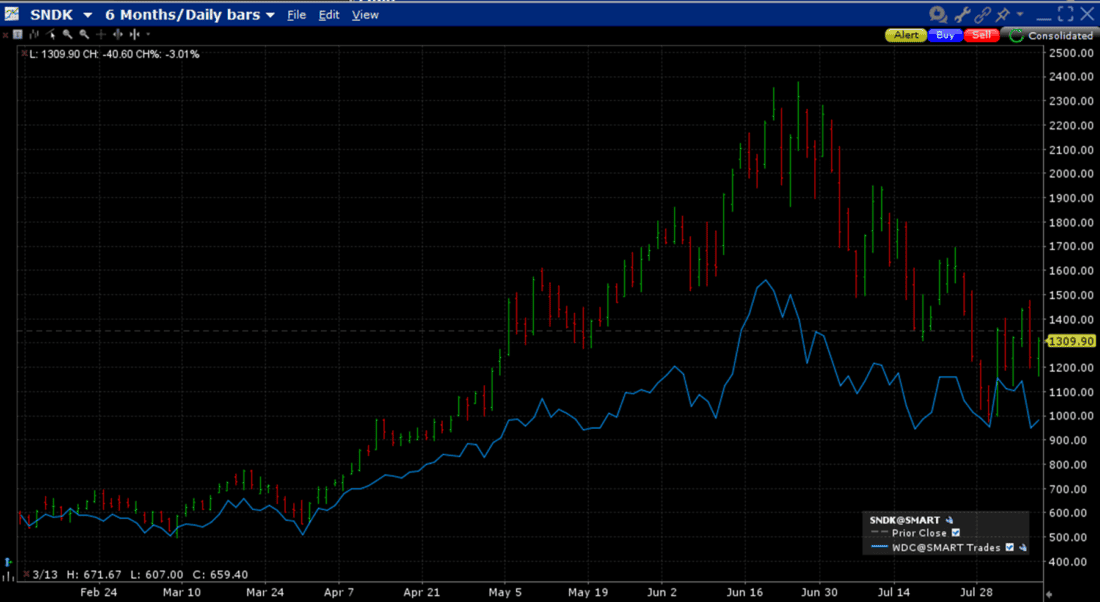Click the Consolidated label
Image resolution: width=1100 pixels, height=602 pixels.
tap(1060, 36)
